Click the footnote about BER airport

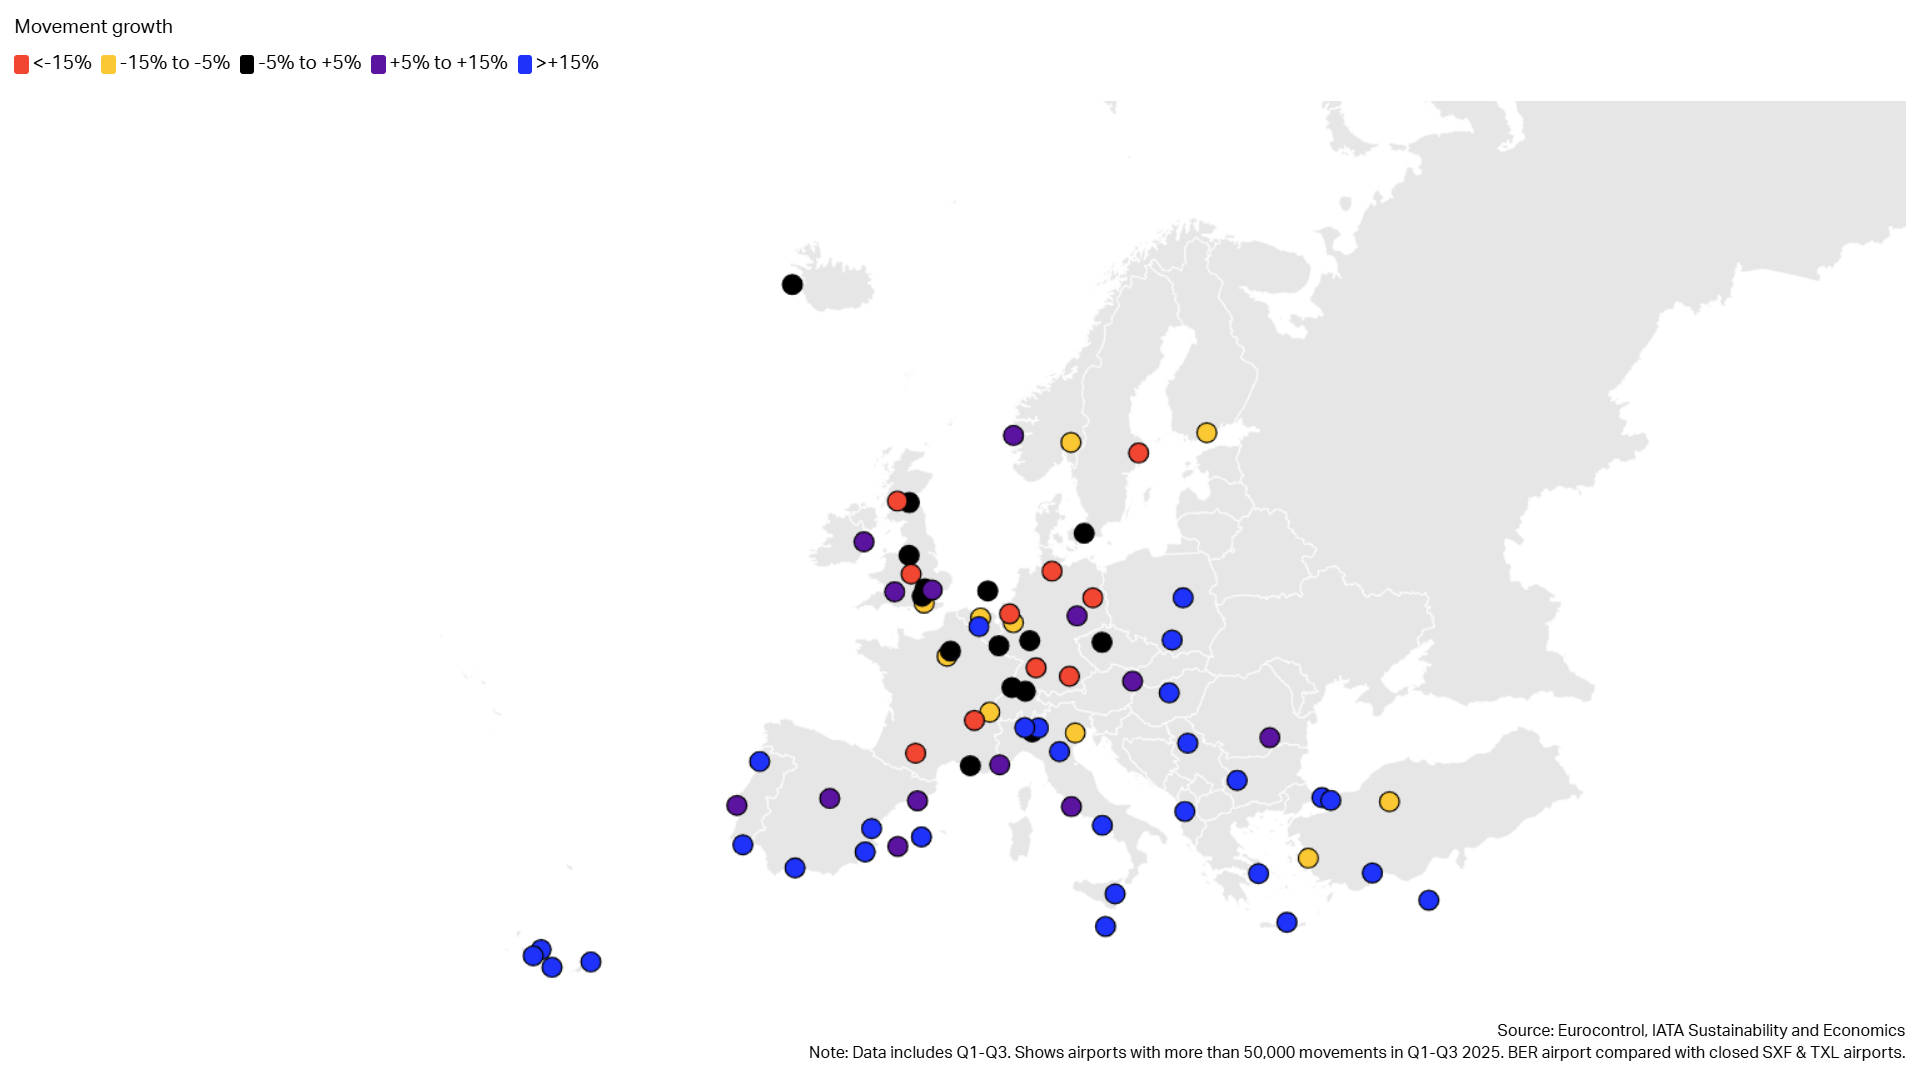[1356, 1052]
